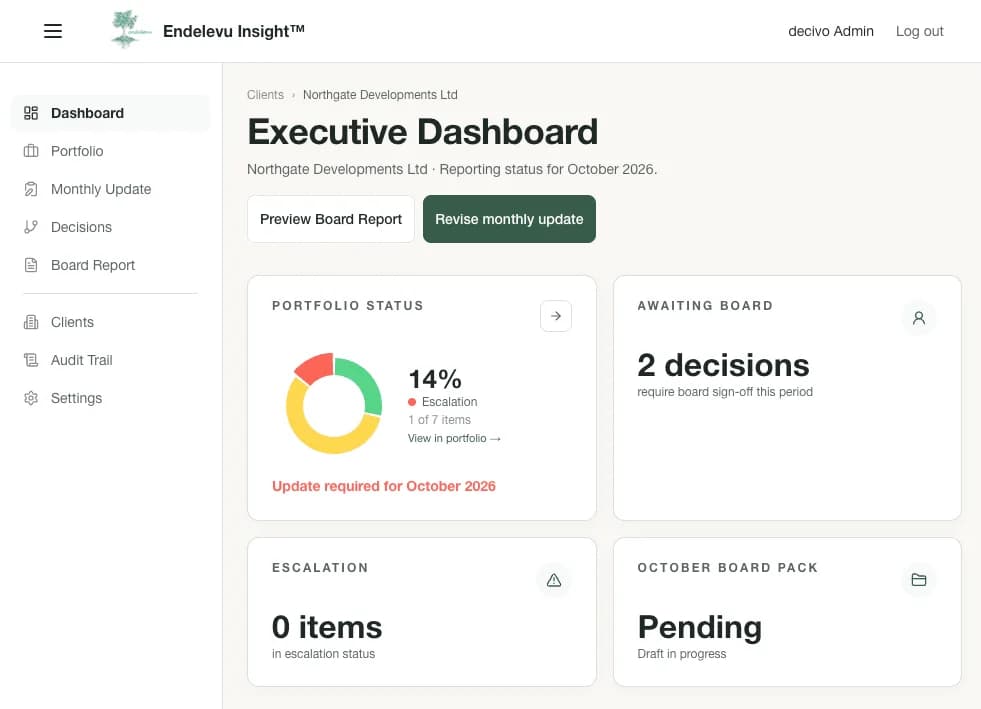Screen dimensions: 981x709
Task: Click the 0 items escalation figure
Action: point(327,627)
